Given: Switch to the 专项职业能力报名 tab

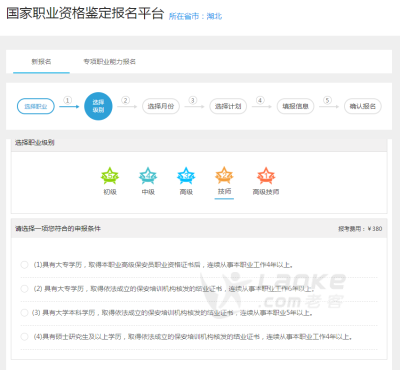Looking at the screenshot, I should [109, 62].
